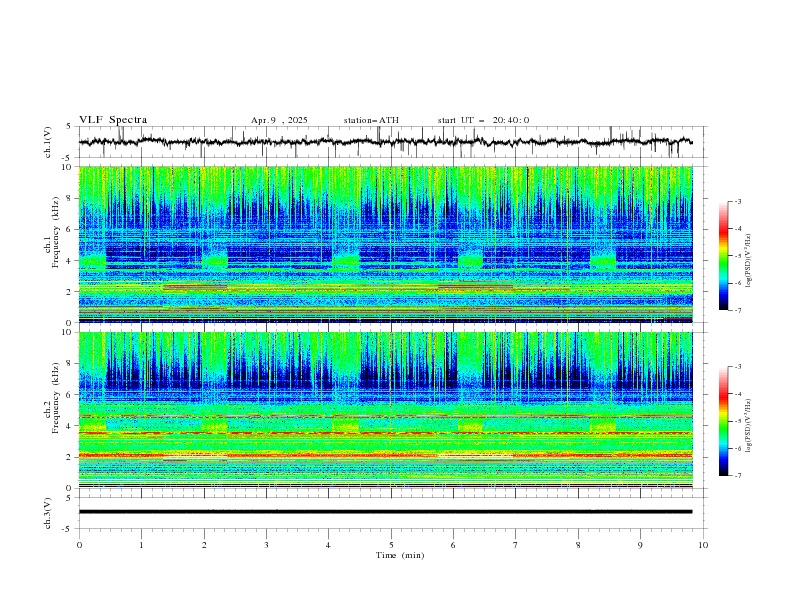This screenshot has width=792, height=612.
Task: Click time-axis tick label "10" at right end
Action: click(x=703, y=545)
